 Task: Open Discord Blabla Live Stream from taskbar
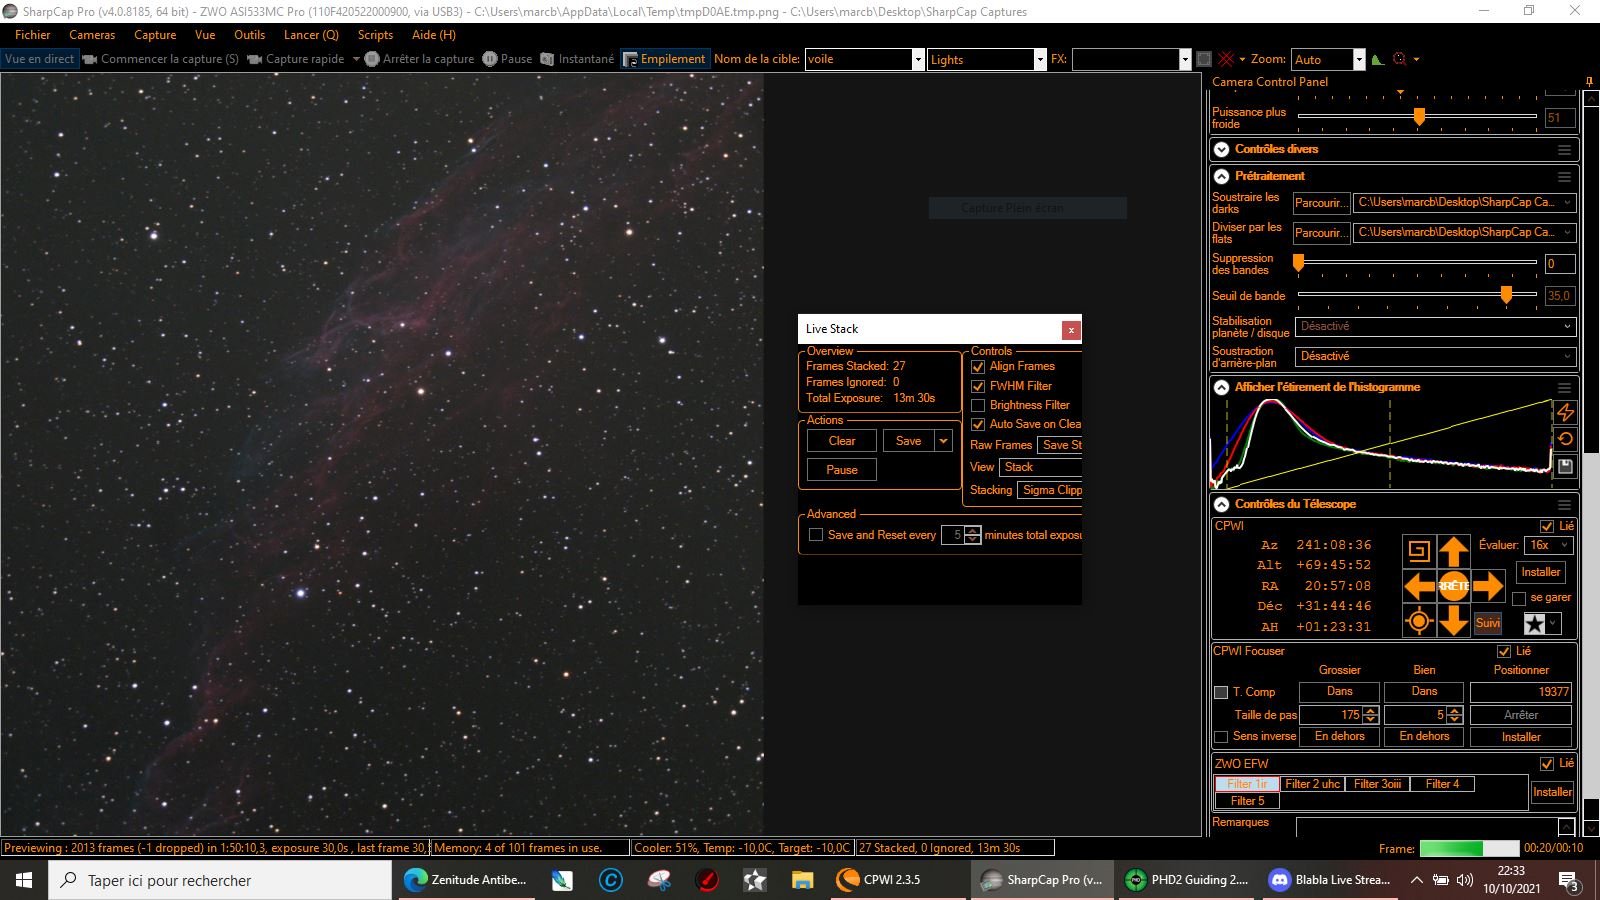[x=1330, y=880]
